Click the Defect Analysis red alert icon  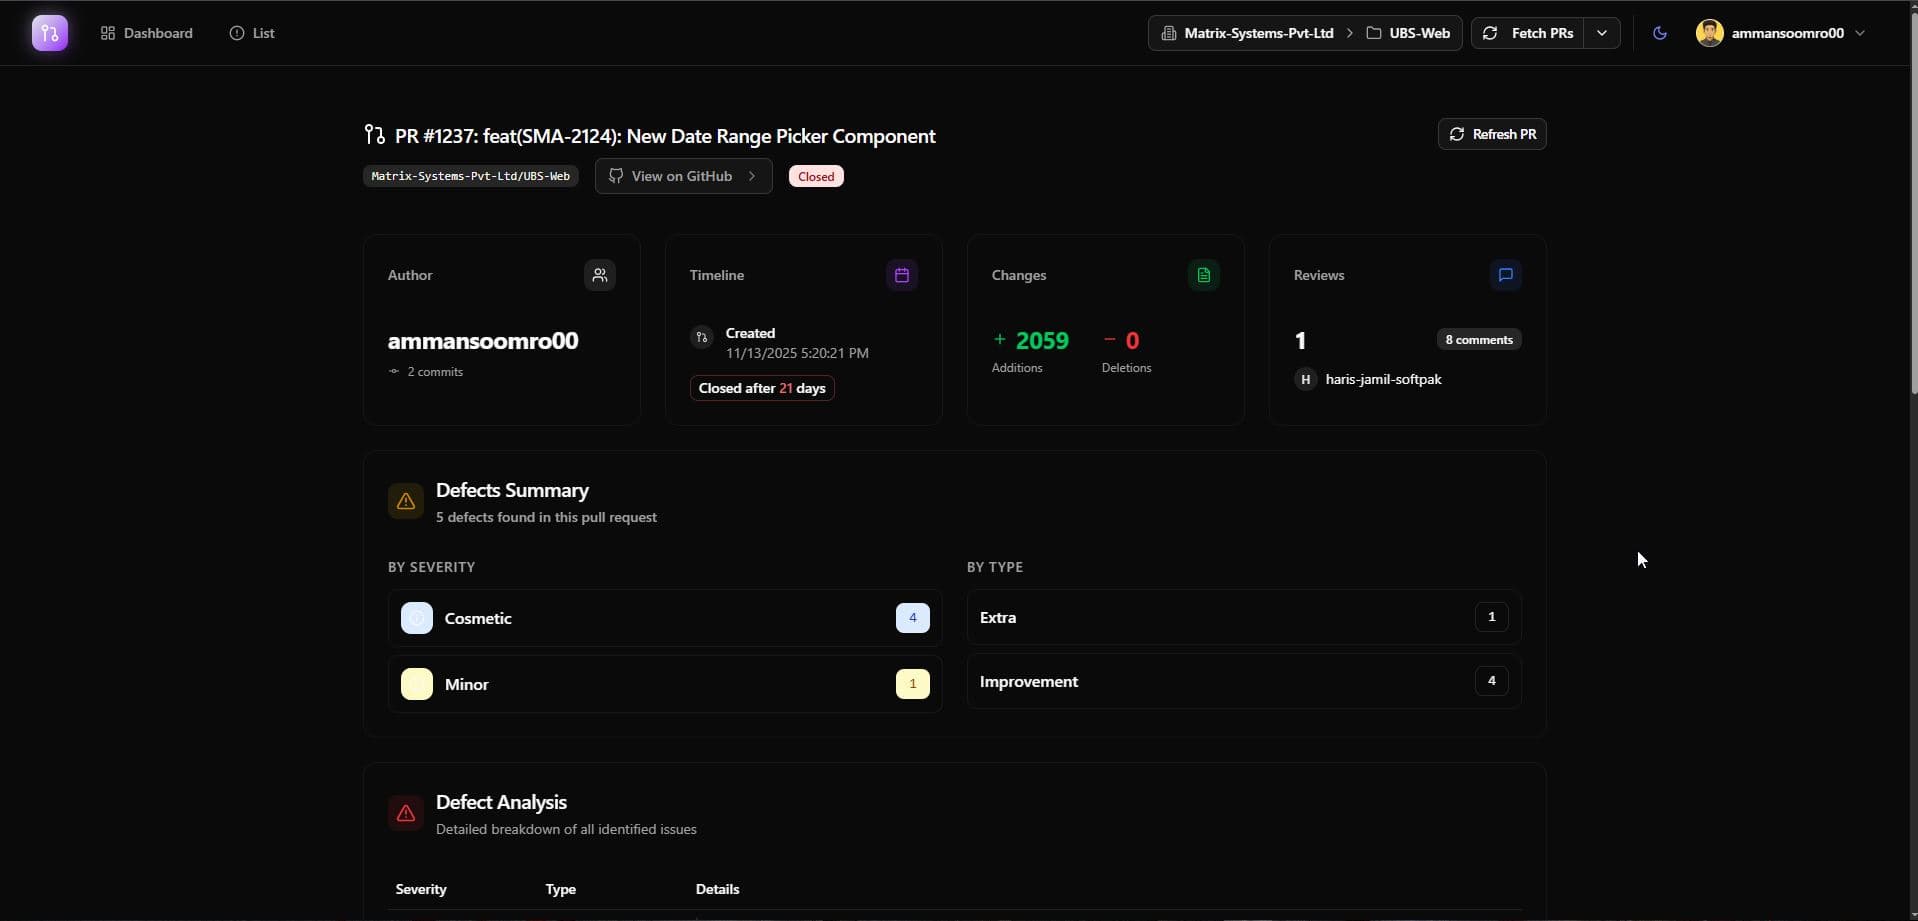(406, 813)
